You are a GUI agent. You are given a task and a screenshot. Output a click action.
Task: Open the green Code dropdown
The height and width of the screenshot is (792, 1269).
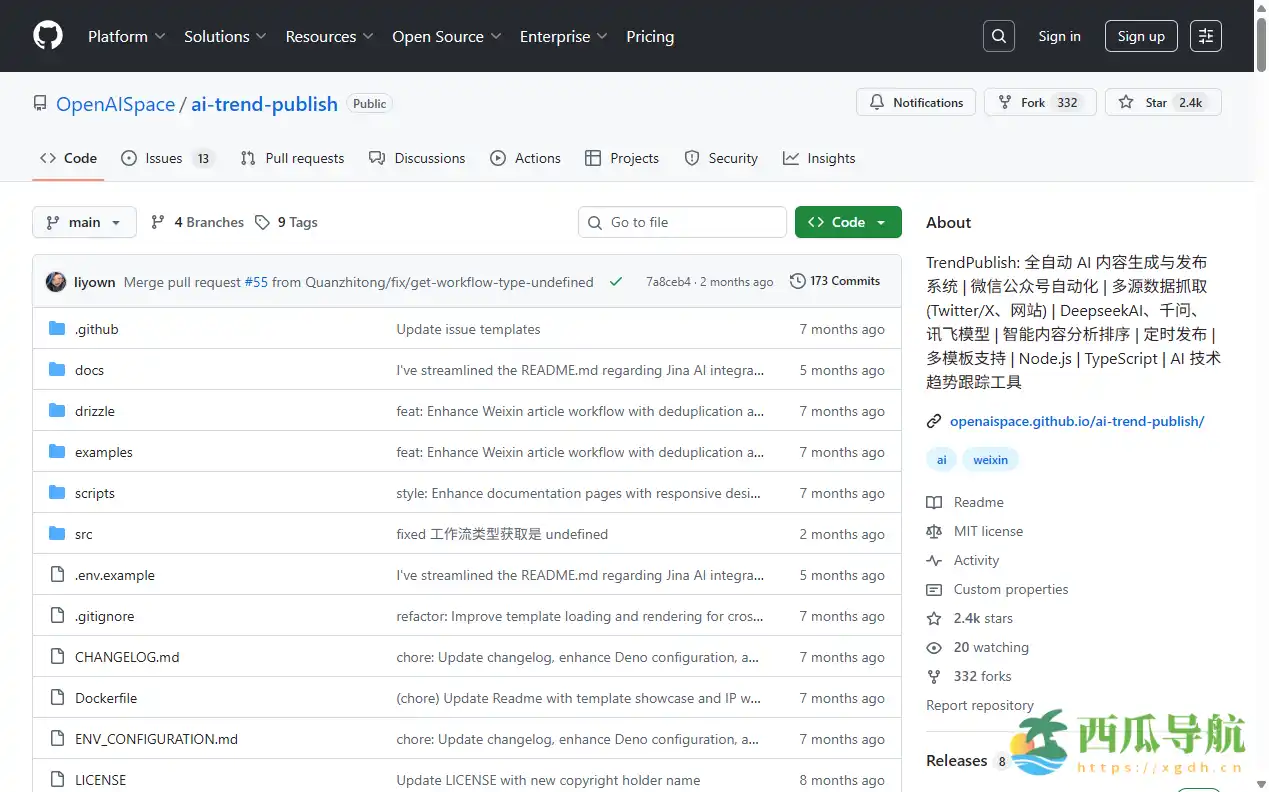click(x=847, y=222)
